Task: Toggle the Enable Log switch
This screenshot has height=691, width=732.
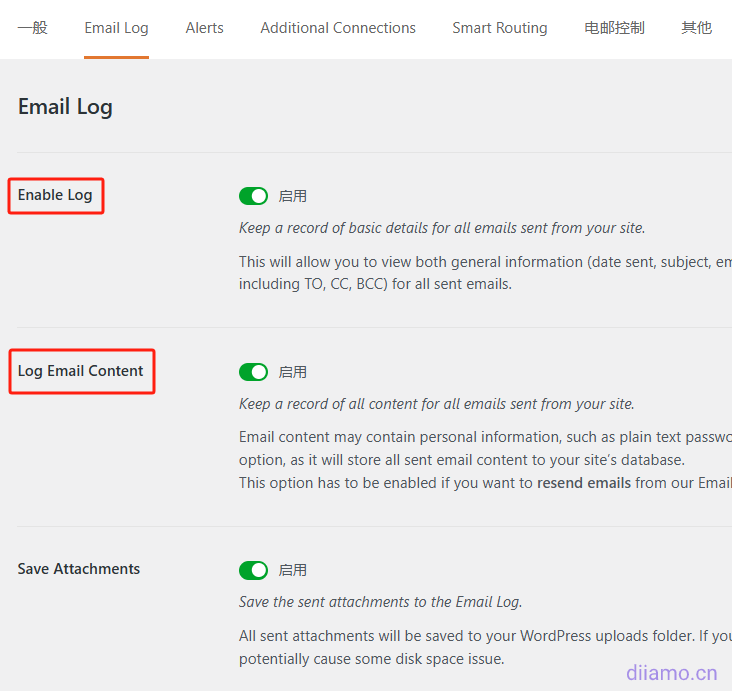Action: click(x=254, y=196)
